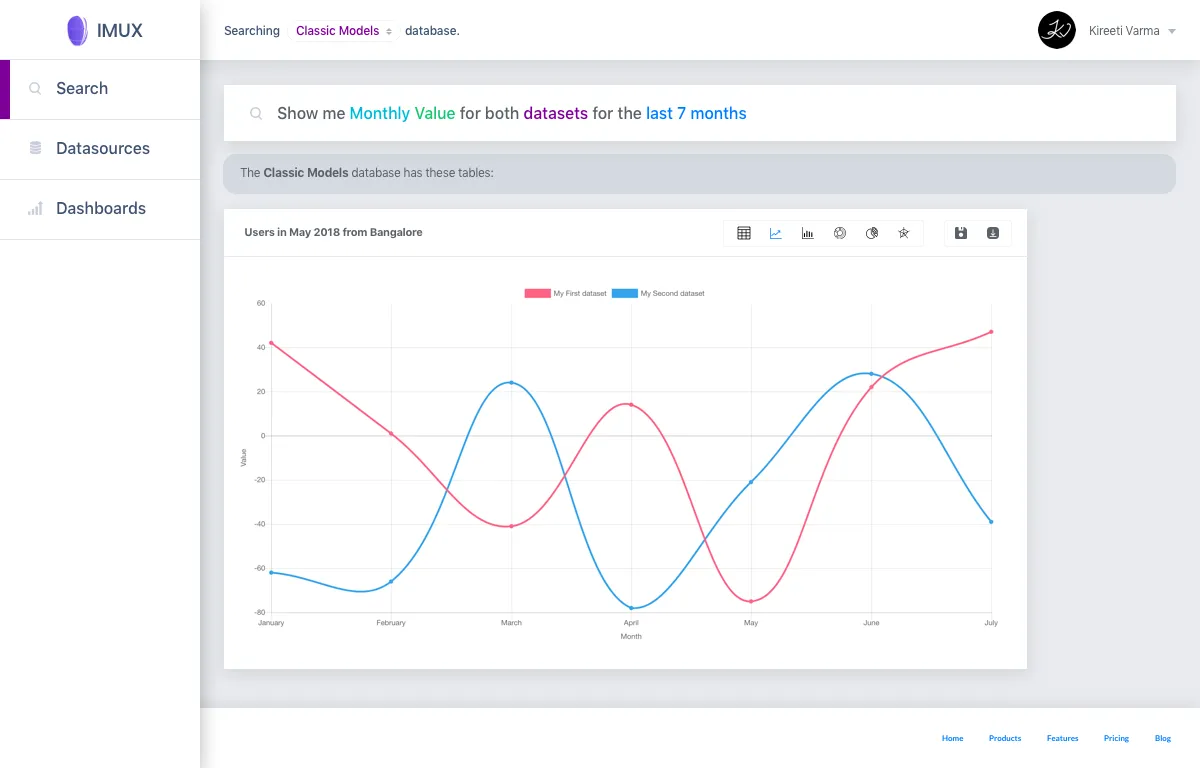Choose the pie chart icon
The image size is (1200, 768).
[x=872, y=233]
